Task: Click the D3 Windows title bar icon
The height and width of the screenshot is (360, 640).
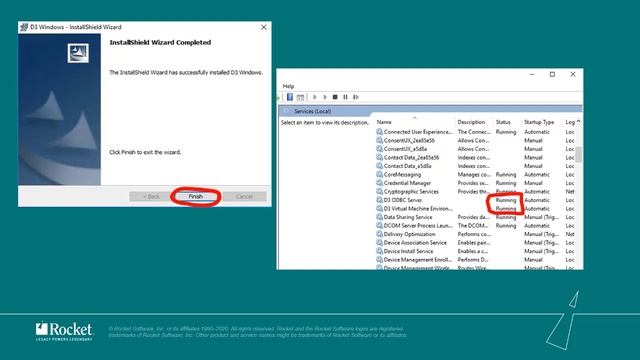Action: 24,27
